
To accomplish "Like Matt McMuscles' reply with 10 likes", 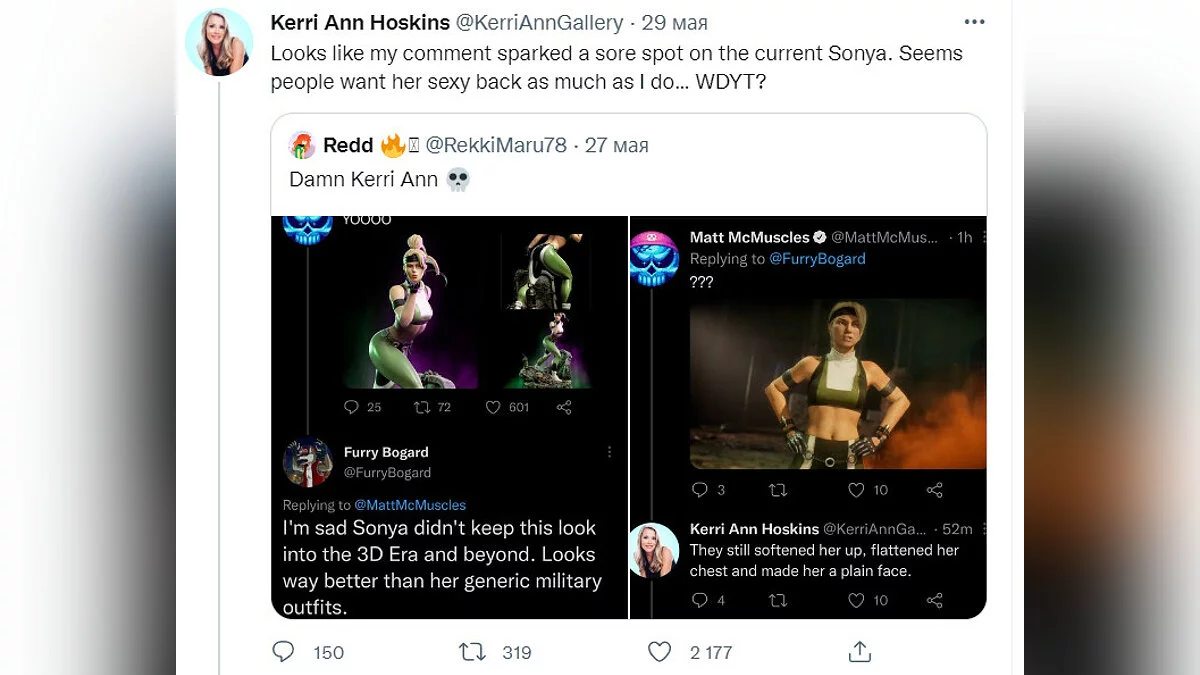I will coord(856,490).
